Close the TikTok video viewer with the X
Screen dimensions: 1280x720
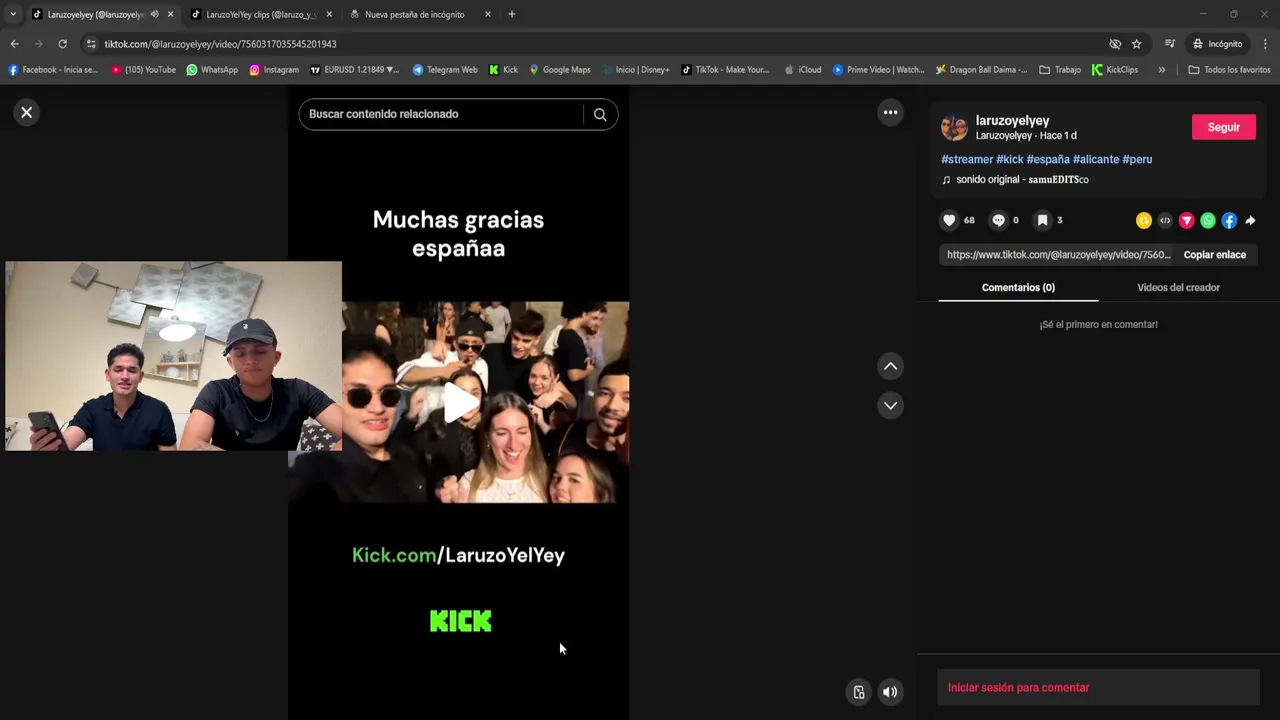[x=27, y=112]
